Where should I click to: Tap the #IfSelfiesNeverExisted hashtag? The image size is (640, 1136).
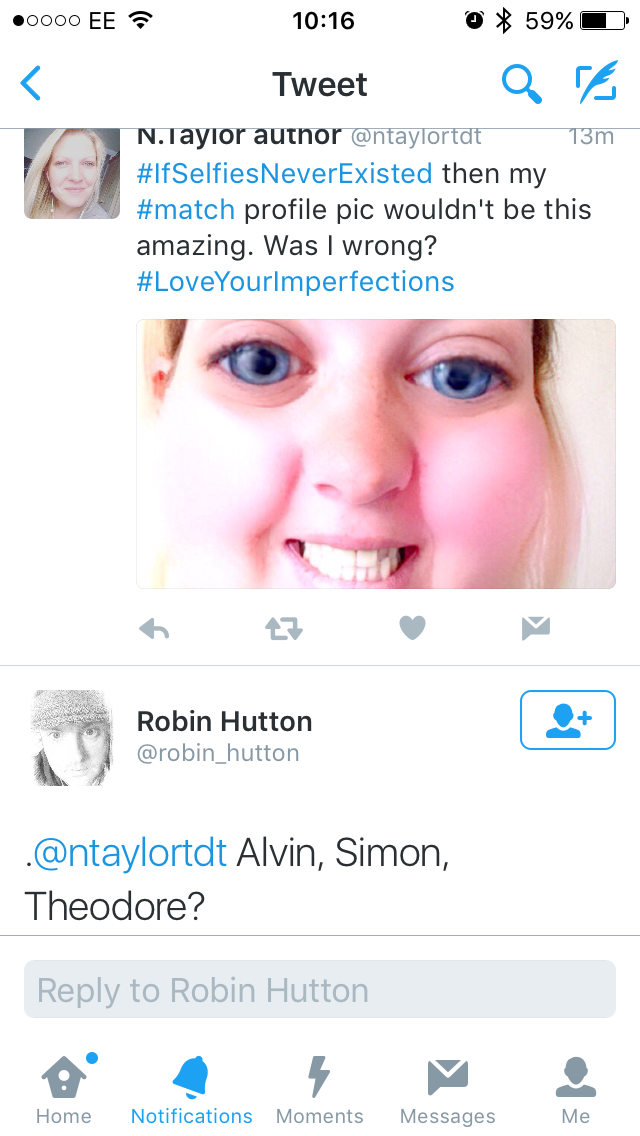click(x=284, y=174)
